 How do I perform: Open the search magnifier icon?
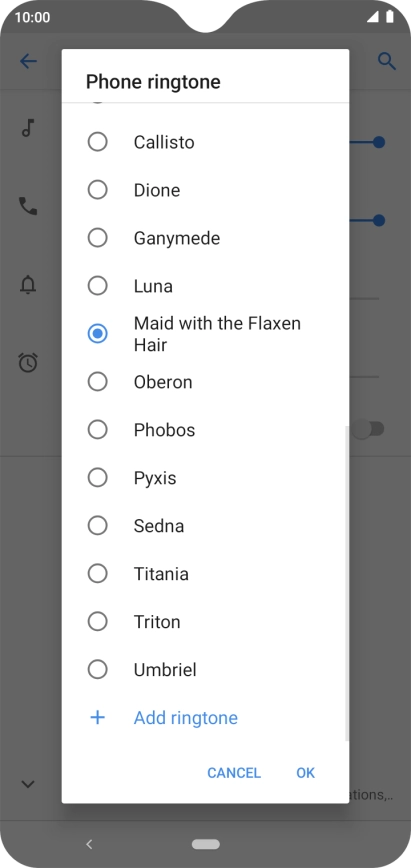point(387,61)
